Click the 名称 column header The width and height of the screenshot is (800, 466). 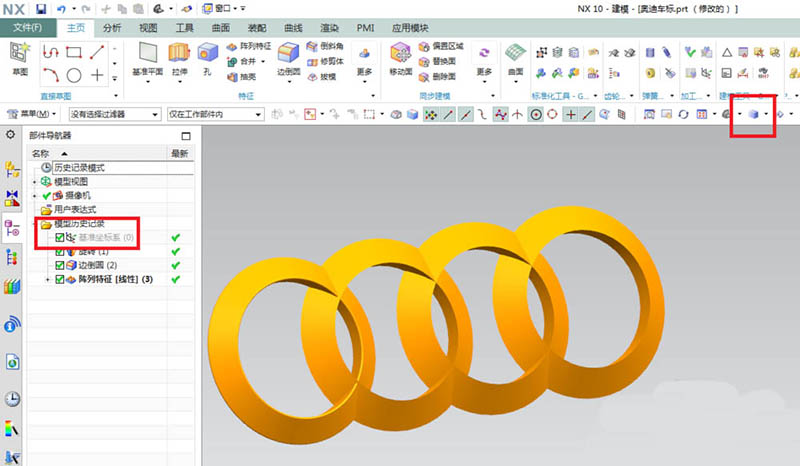[x=40, y=153]
